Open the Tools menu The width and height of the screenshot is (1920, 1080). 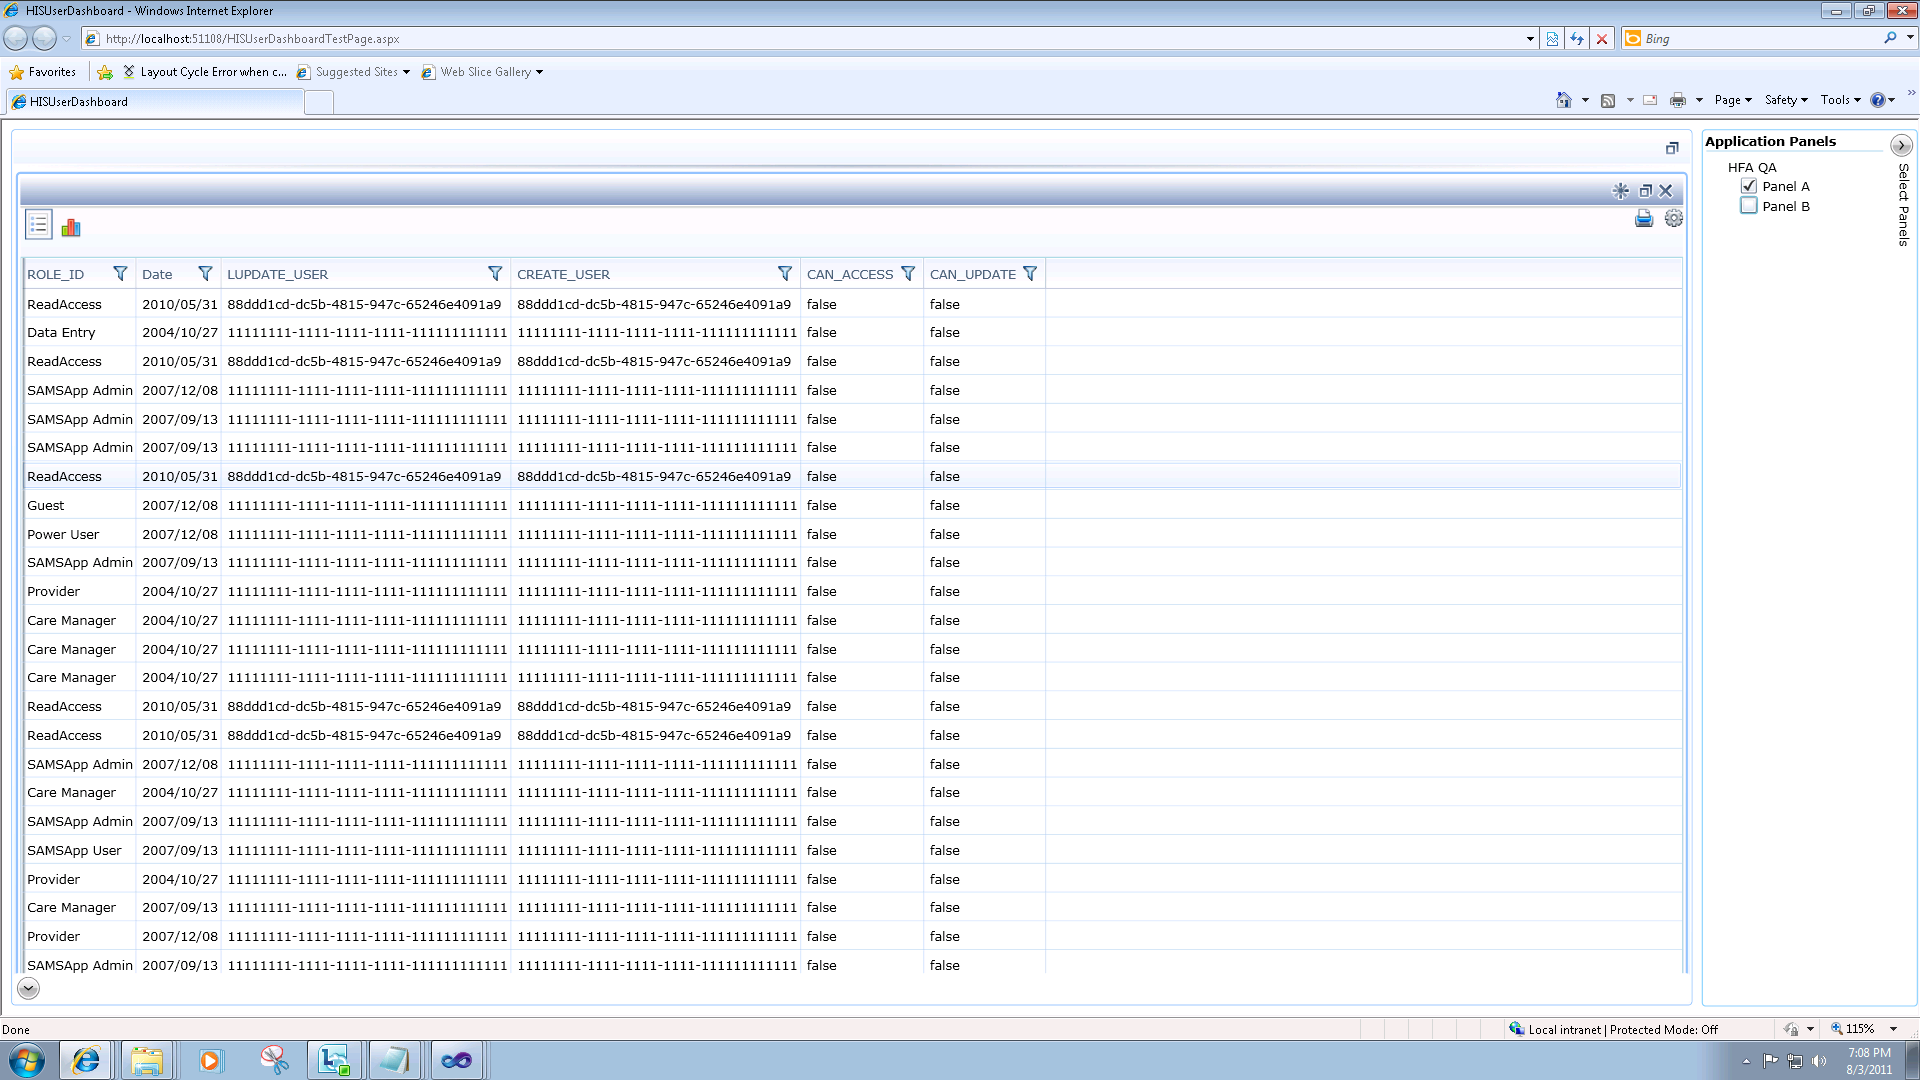[1840, 100]
